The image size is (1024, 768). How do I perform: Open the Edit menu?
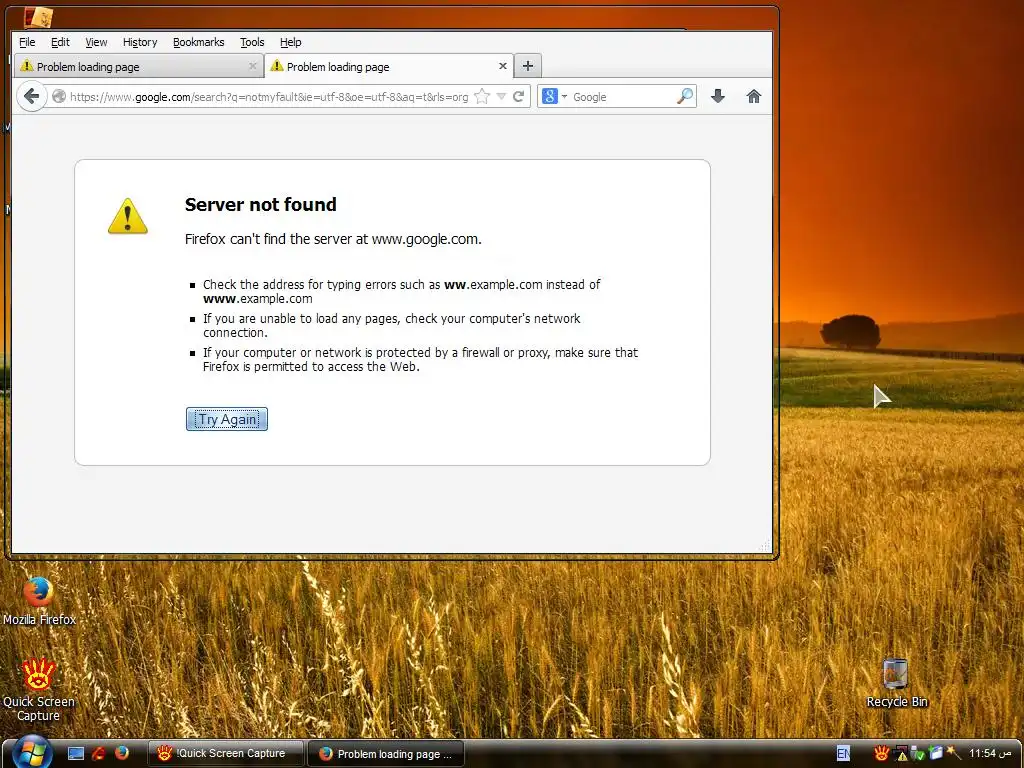click(x=60, y=42)
